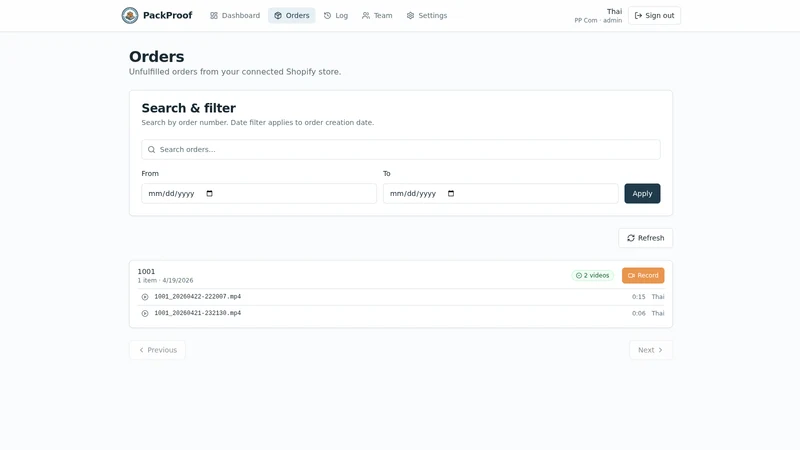Viewport: 800px width, 450px height.
Task: Click the To date field
Action: 501,193
